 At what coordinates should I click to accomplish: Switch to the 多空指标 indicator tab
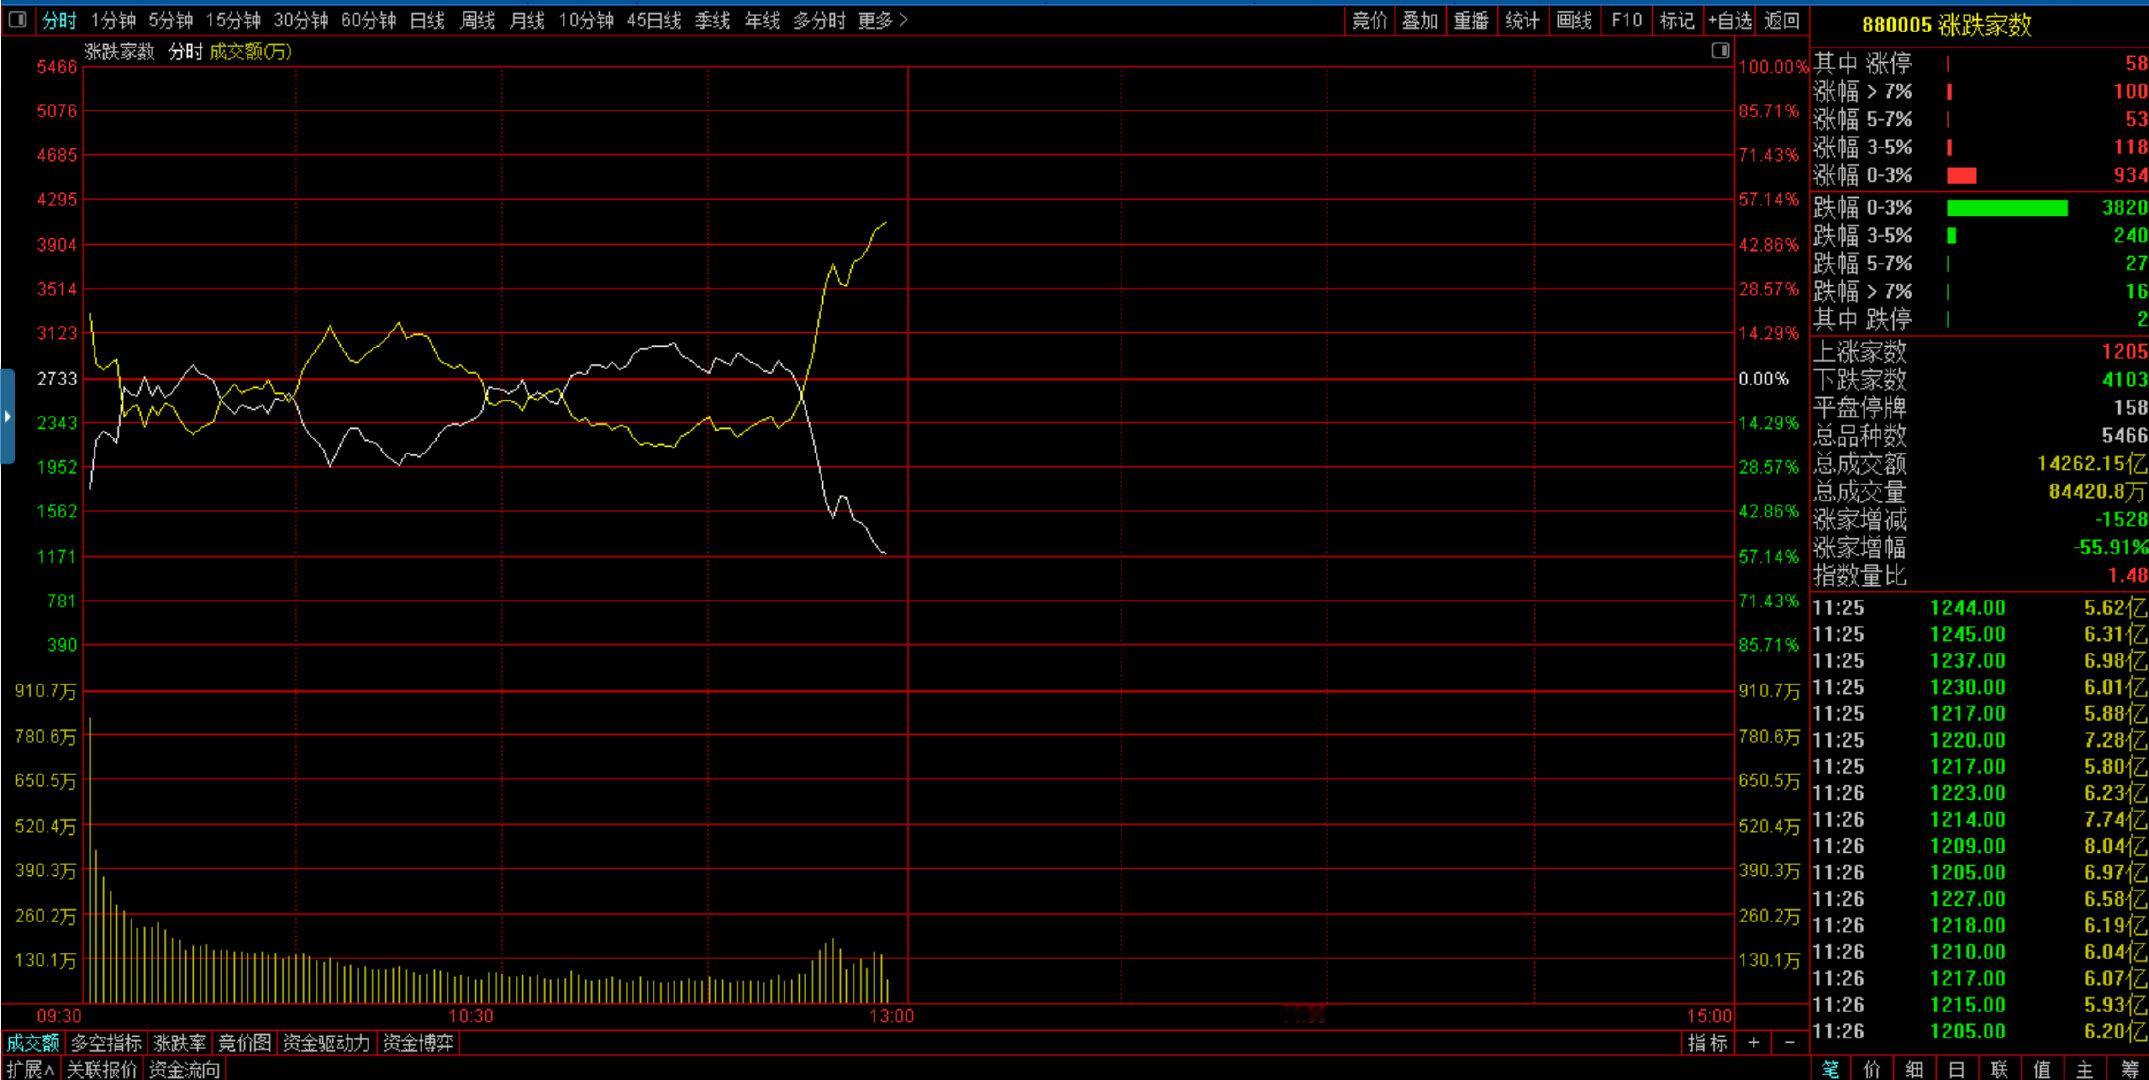[x=106, y=1043]
